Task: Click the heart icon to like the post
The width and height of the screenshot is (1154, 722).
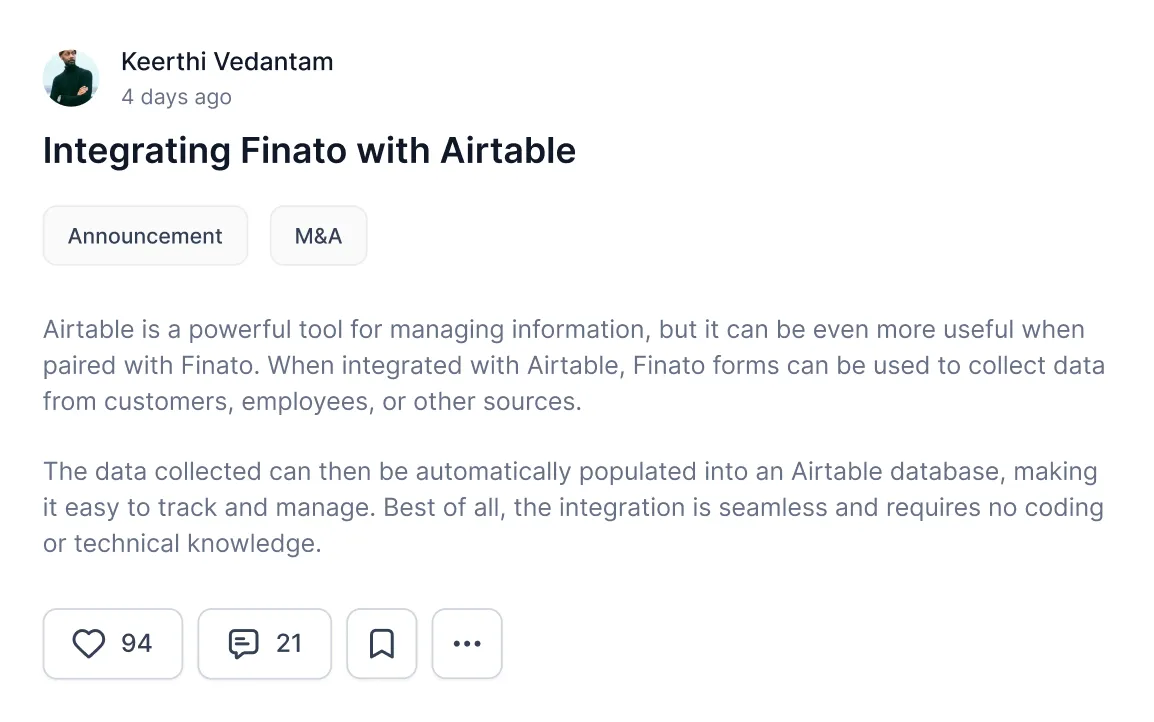Action: [89, 643]
